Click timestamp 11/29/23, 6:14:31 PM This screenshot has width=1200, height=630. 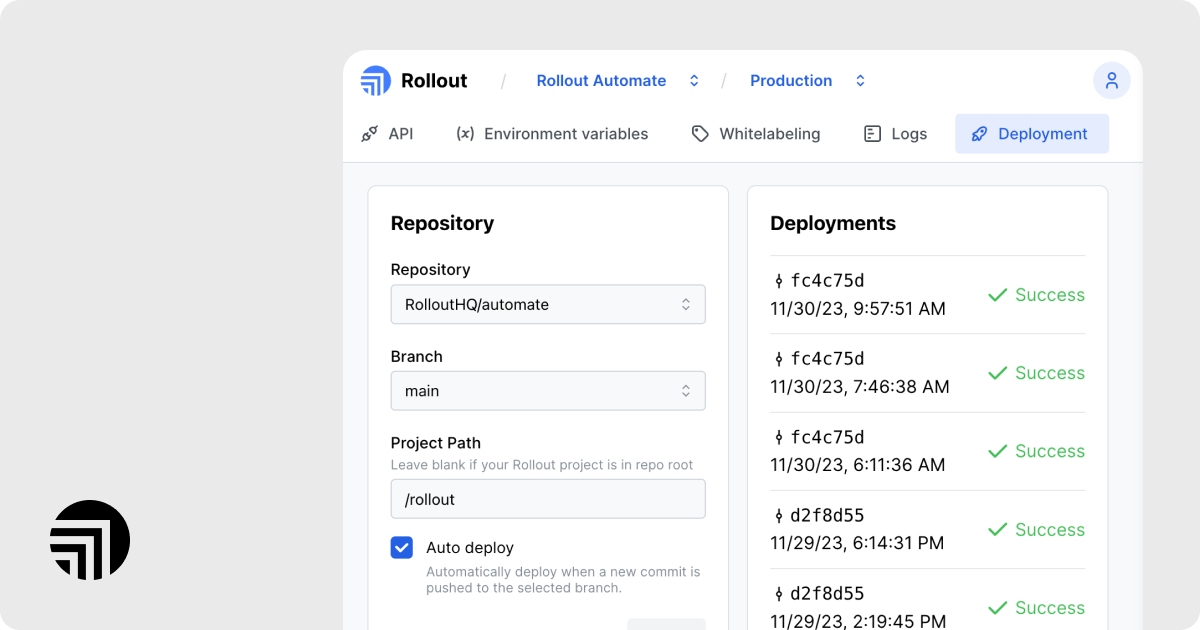(857, 543)
